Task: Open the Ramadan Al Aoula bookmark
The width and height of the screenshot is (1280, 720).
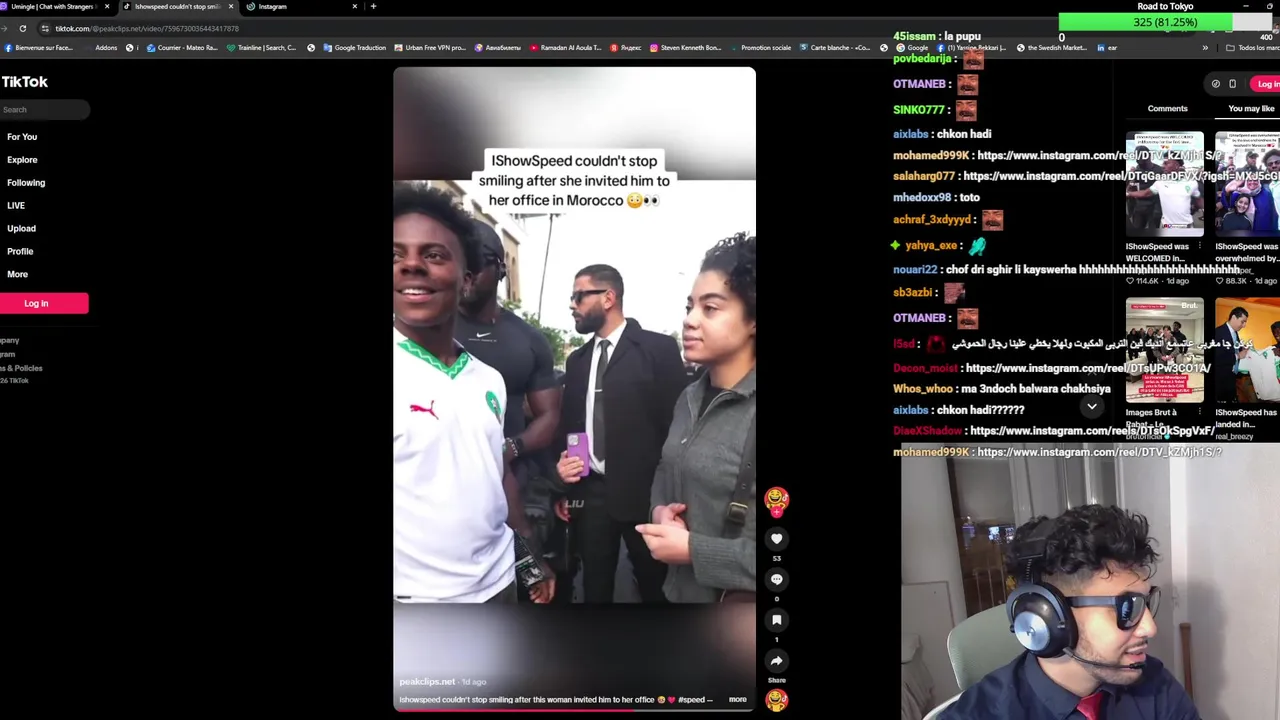Action: [566, 47]
